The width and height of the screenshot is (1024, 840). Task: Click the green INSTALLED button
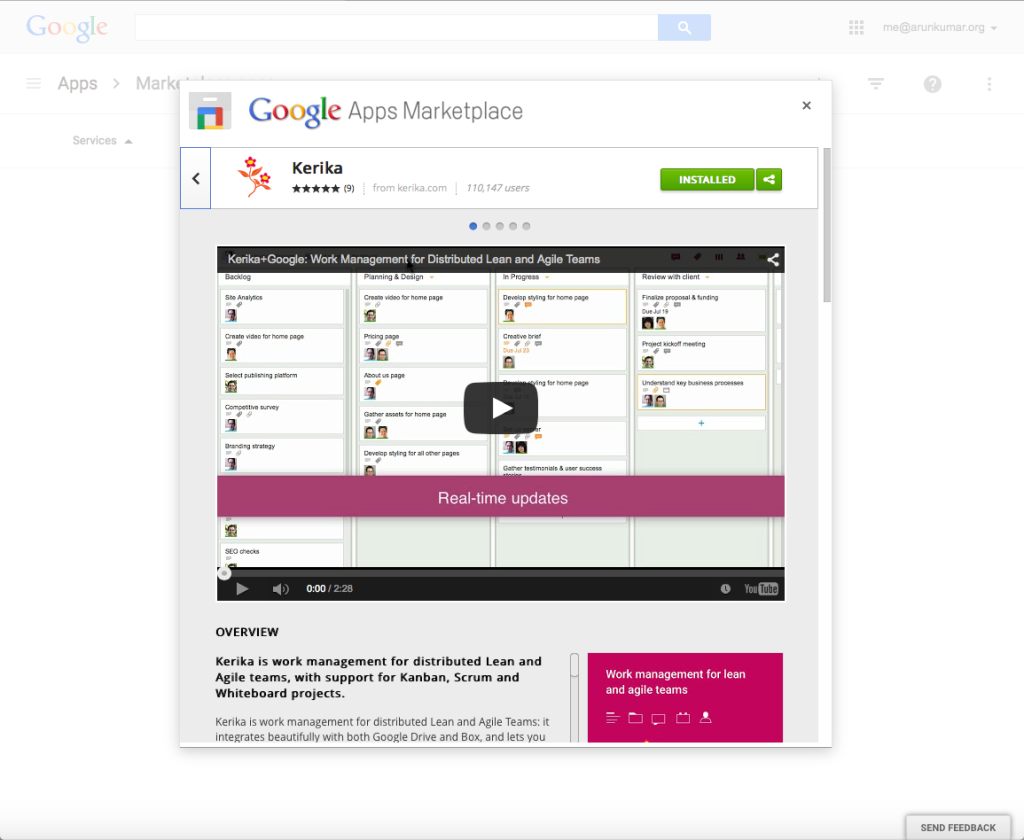pyautogui.click(x=707, y=180)
